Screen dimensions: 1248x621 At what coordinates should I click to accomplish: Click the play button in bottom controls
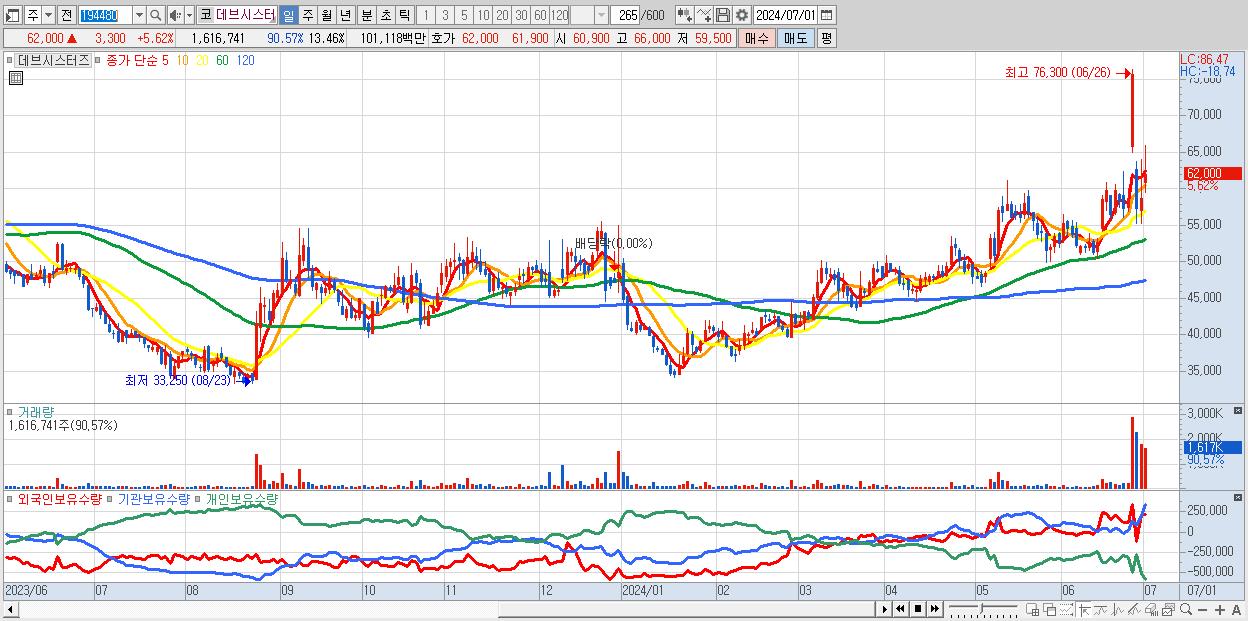pyautogui.click(x=885, y=609)
